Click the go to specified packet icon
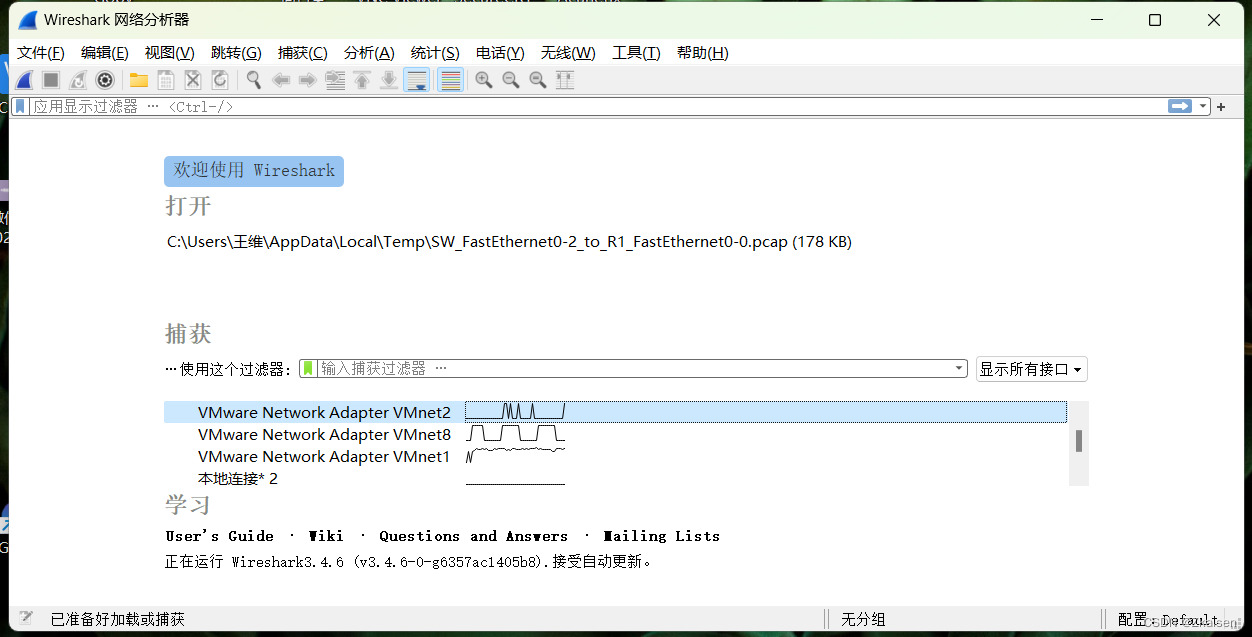This screenshot has width=1252, height=637. coord(335,80)
